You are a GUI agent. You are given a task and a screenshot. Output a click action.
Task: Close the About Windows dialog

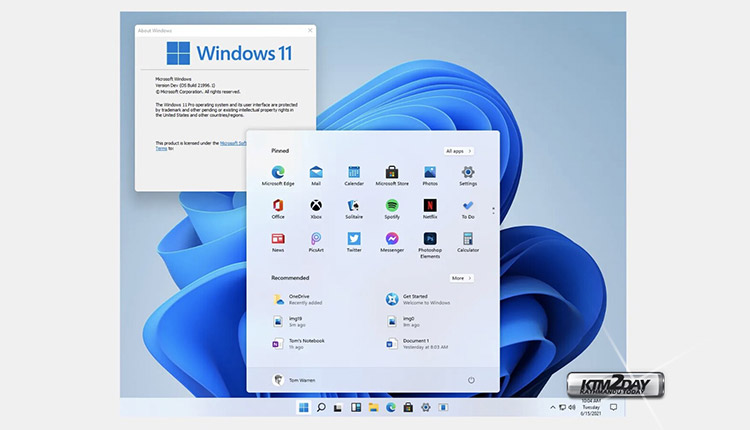pyautogui.click(x=310, y=30)
